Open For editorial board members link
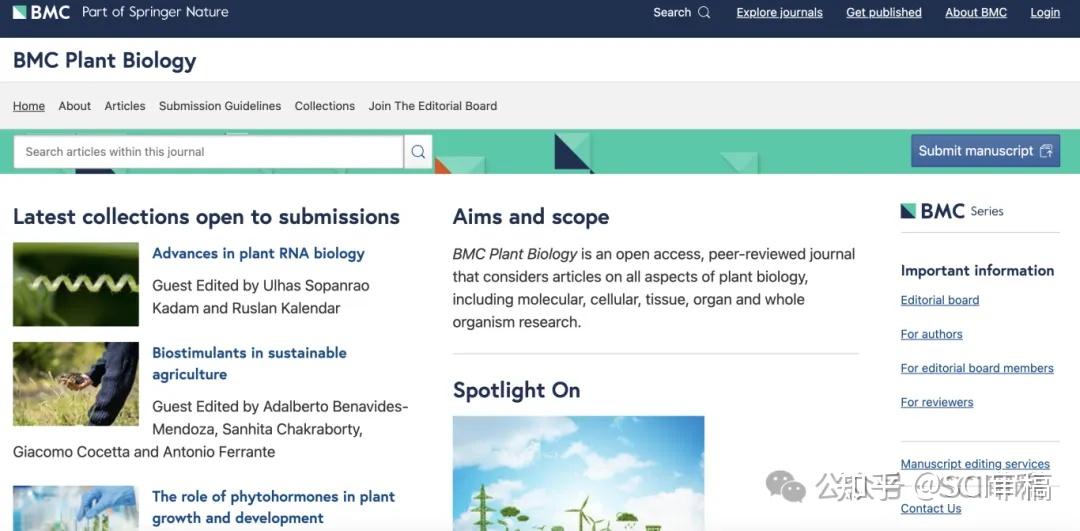1080x531 pixels. (977, 368)
